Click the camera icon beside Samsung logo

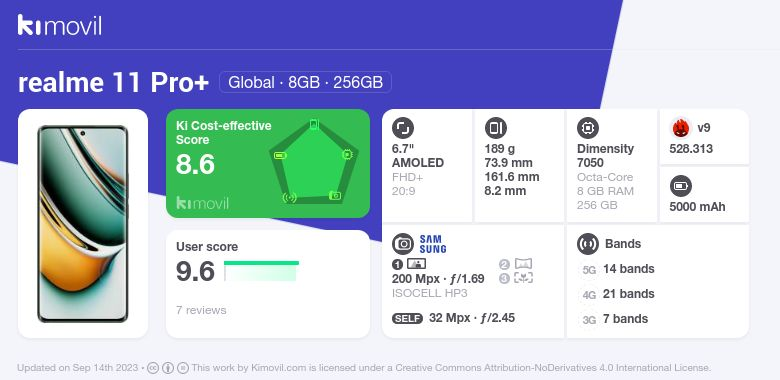(x=402, y=244)
